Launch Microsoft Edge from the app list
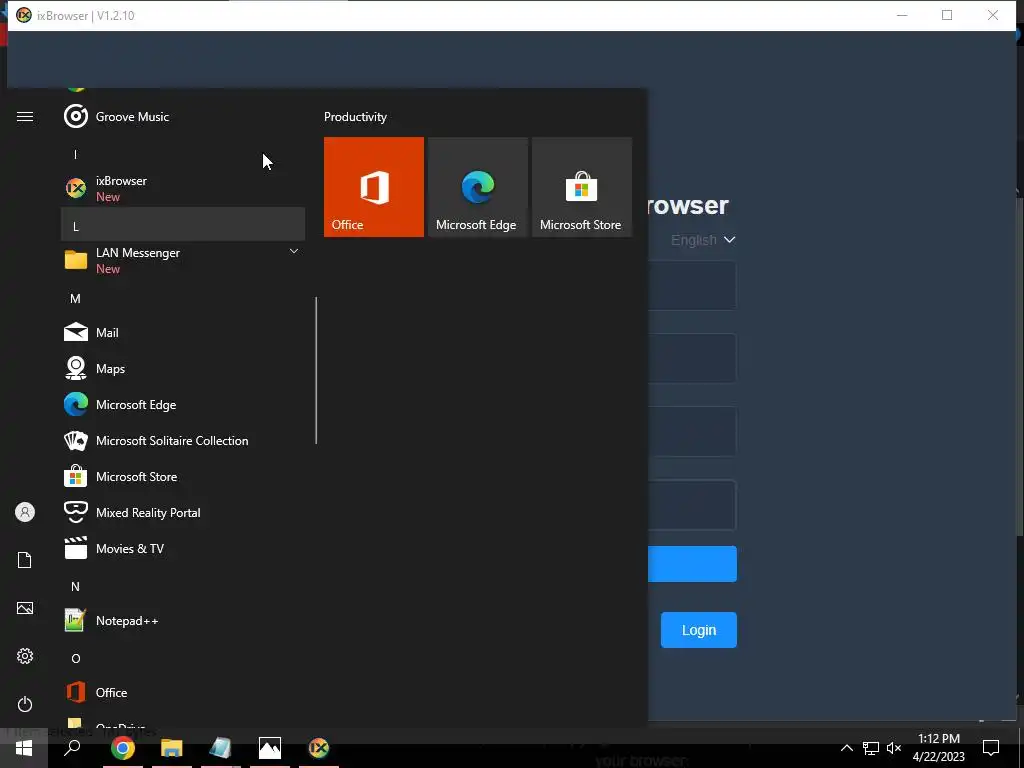Viewport: 1024px width, 768px height. (x=183, y=405)
